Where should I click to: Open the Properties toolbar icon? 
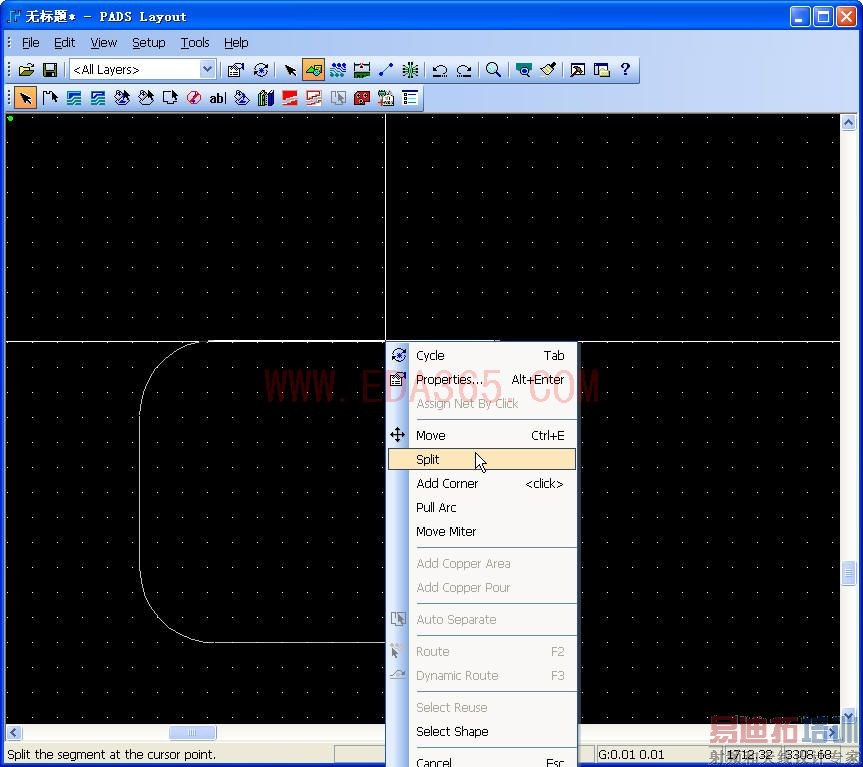[x=236, y=70]
